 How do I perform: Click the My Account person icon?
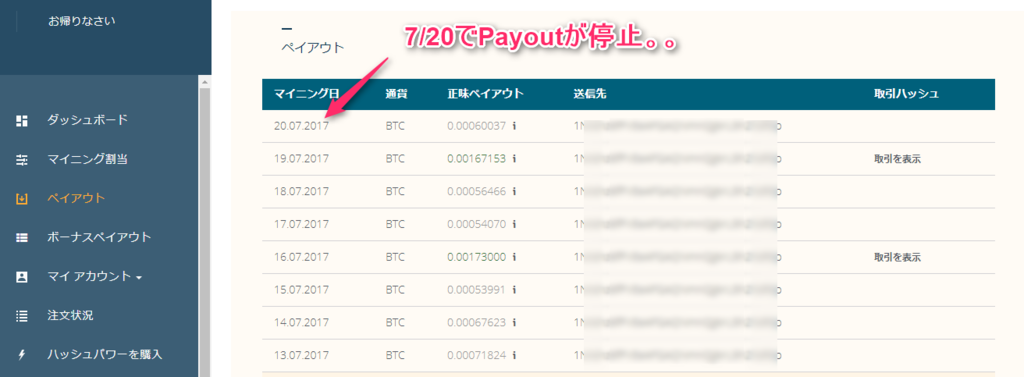point(22,277)
